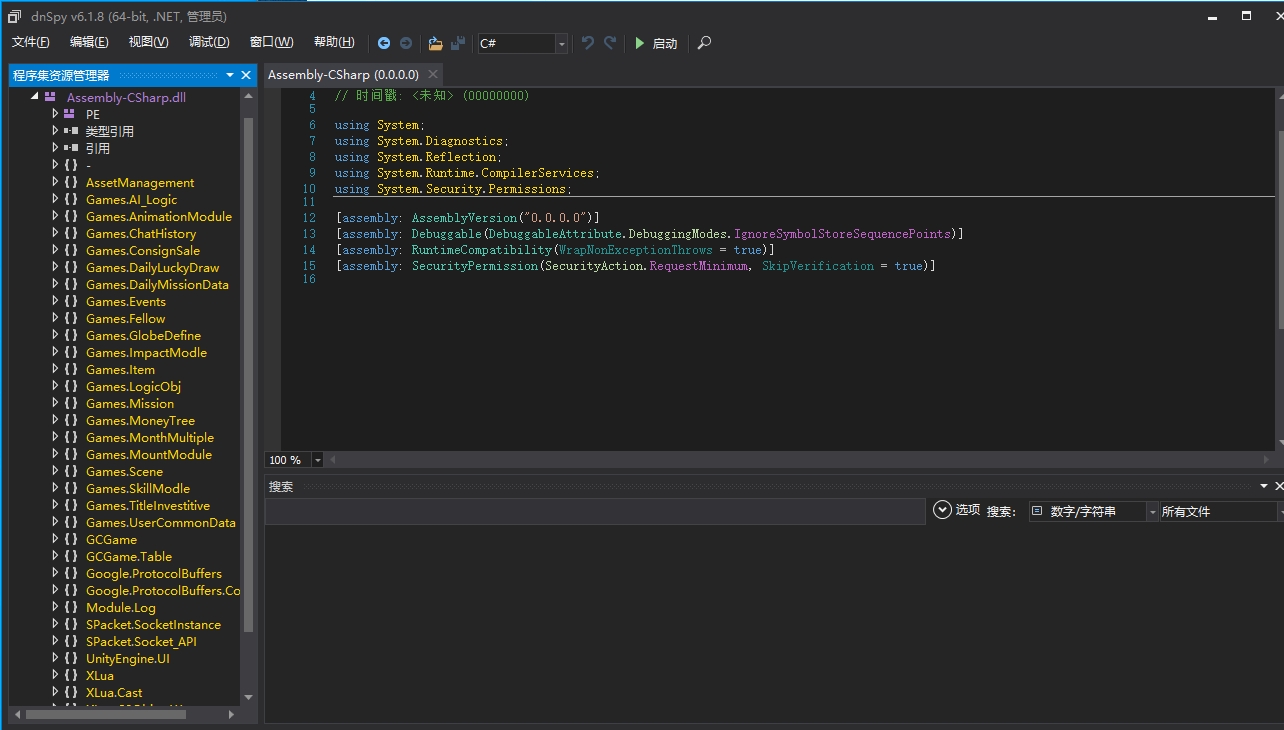Viewport: 1284px width, 730px height.
Task: Click the 启动 start debugging button
Action: (656, 43)
